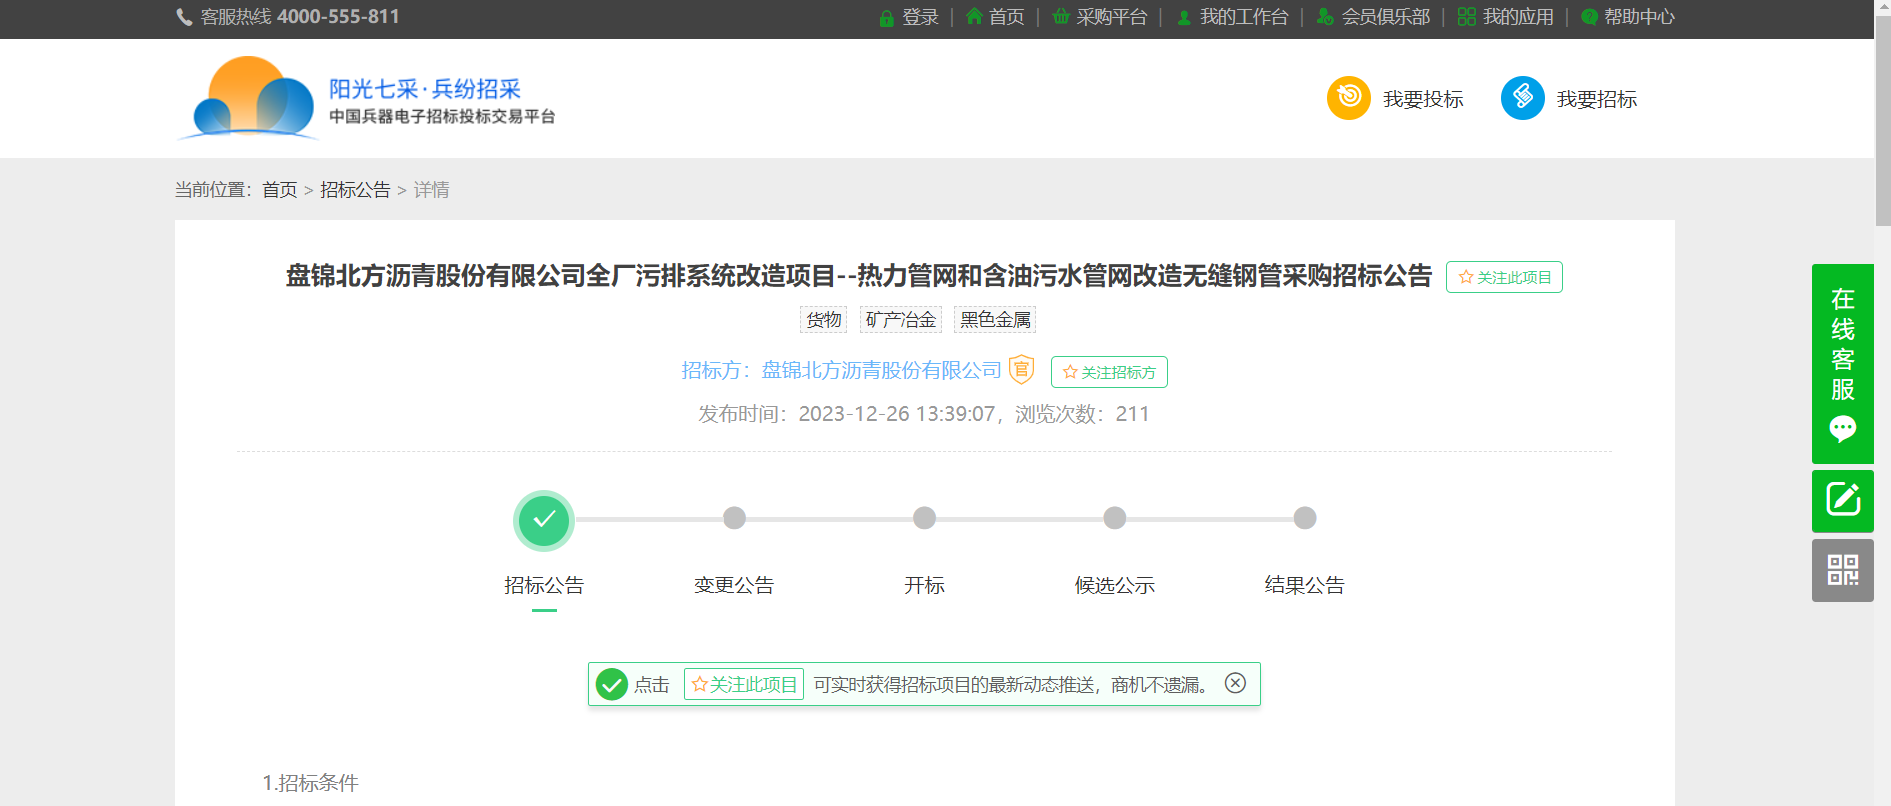1891x806 pixels.
Task: Open the 登录 login link
Action: click(920, 17)
